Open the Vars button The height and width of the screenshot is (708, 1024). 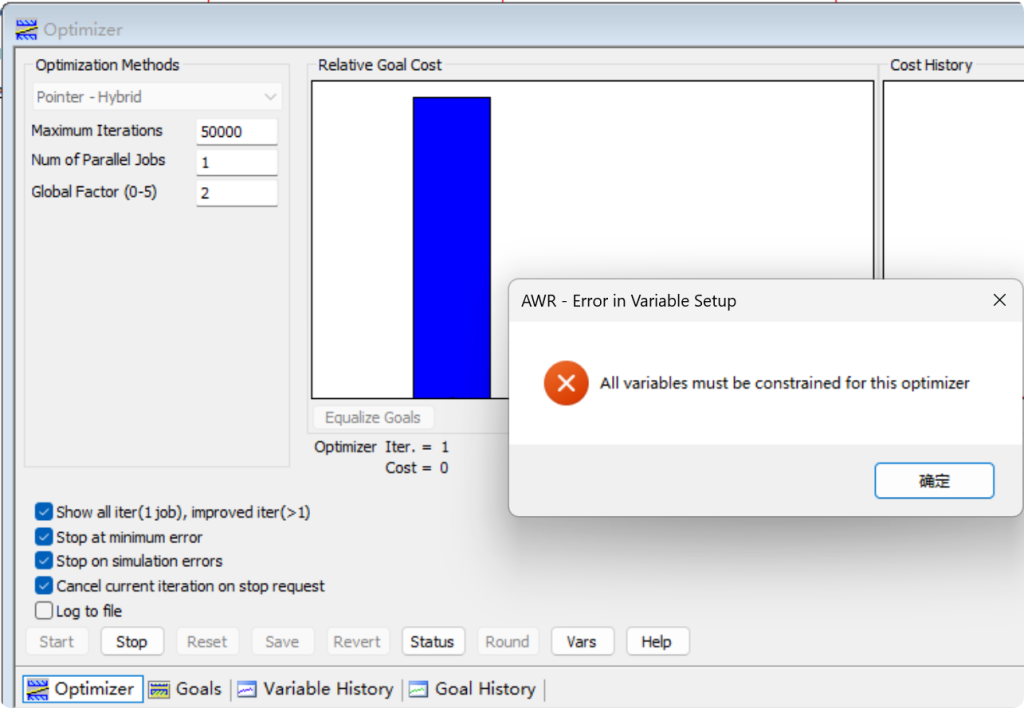(581, 642)
